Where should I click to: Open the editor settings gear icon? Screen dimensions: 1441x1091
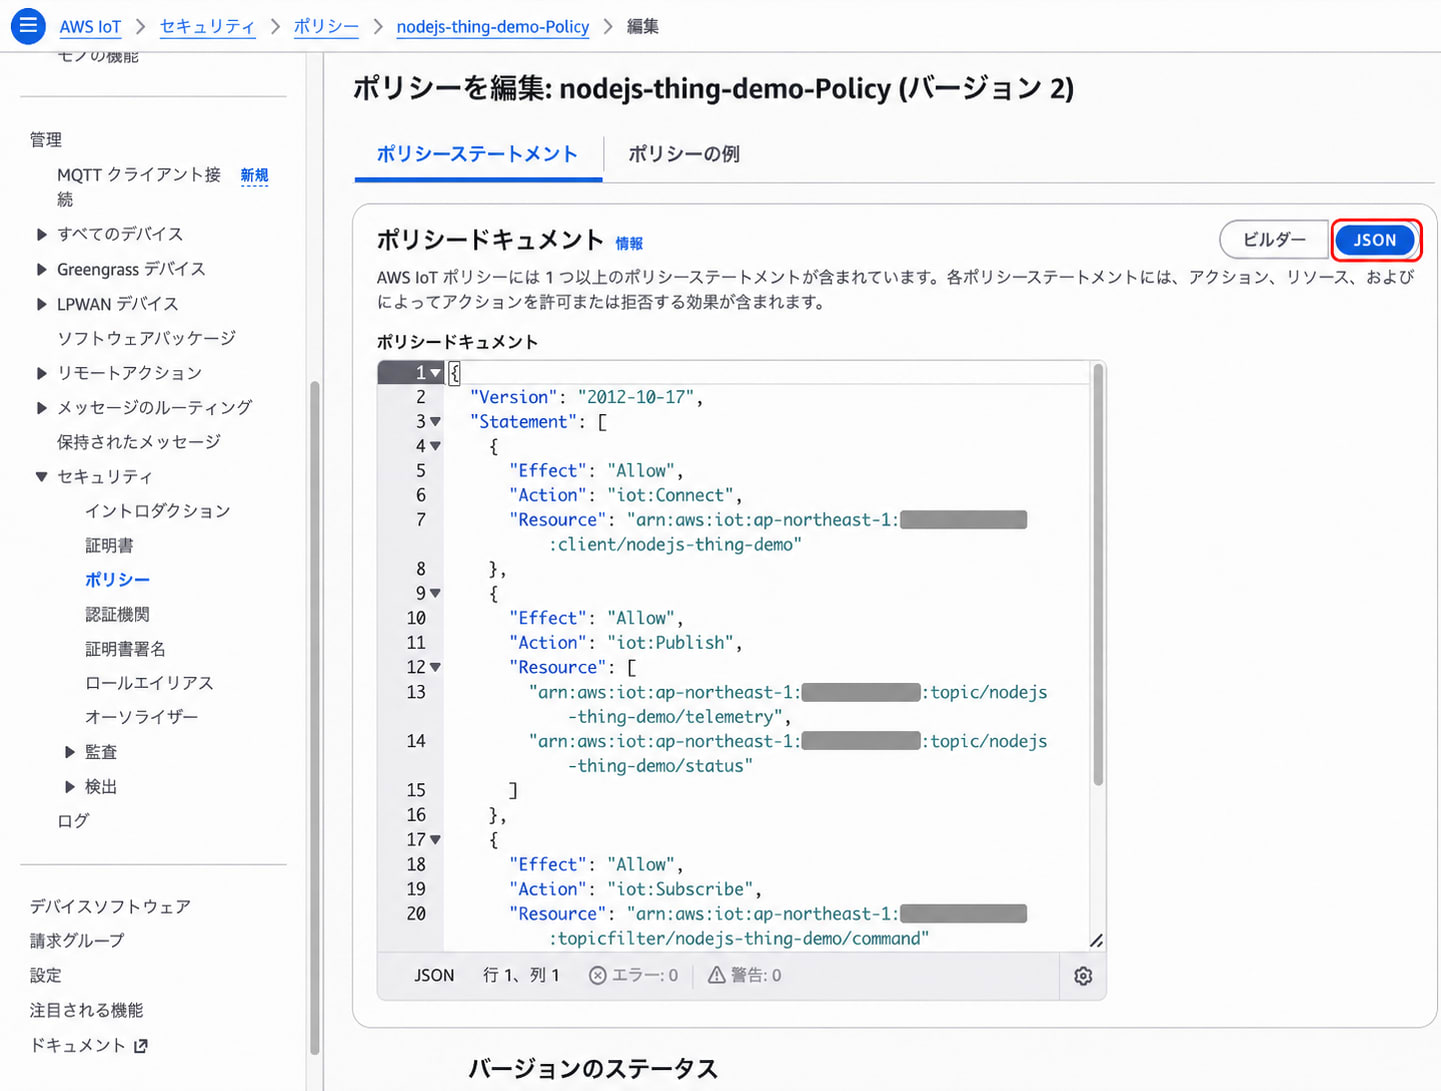click(x=1083, y=976)
